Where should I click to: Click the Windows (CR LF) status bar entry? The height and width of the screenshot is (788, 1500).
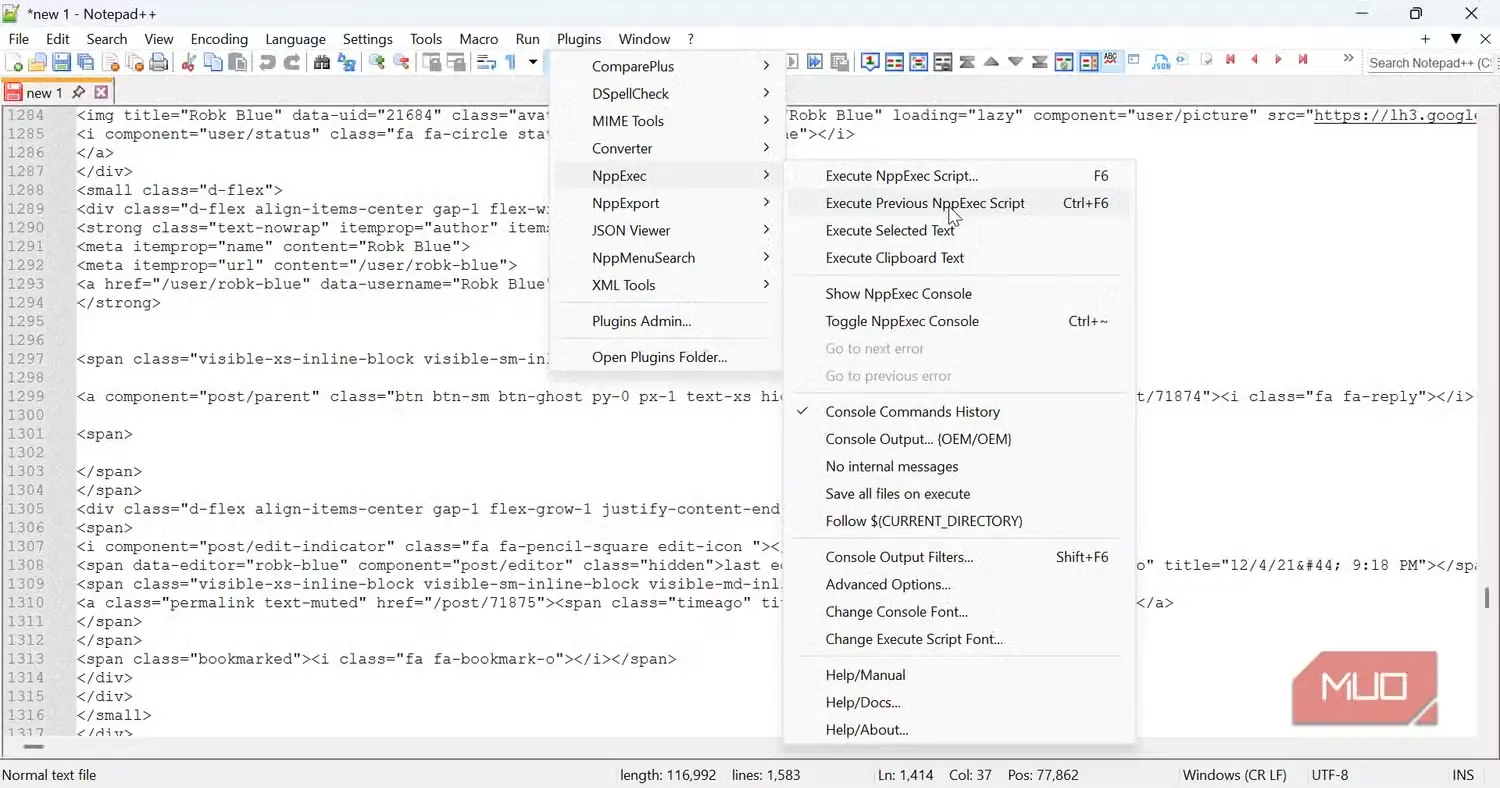tap(1234, 775)
